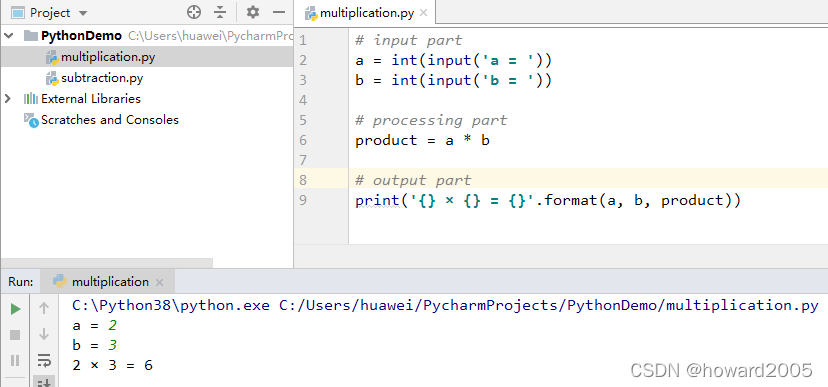Hide the Project panel with minus icon
Viewport: 828px width, 387px height.
[279, 12]
